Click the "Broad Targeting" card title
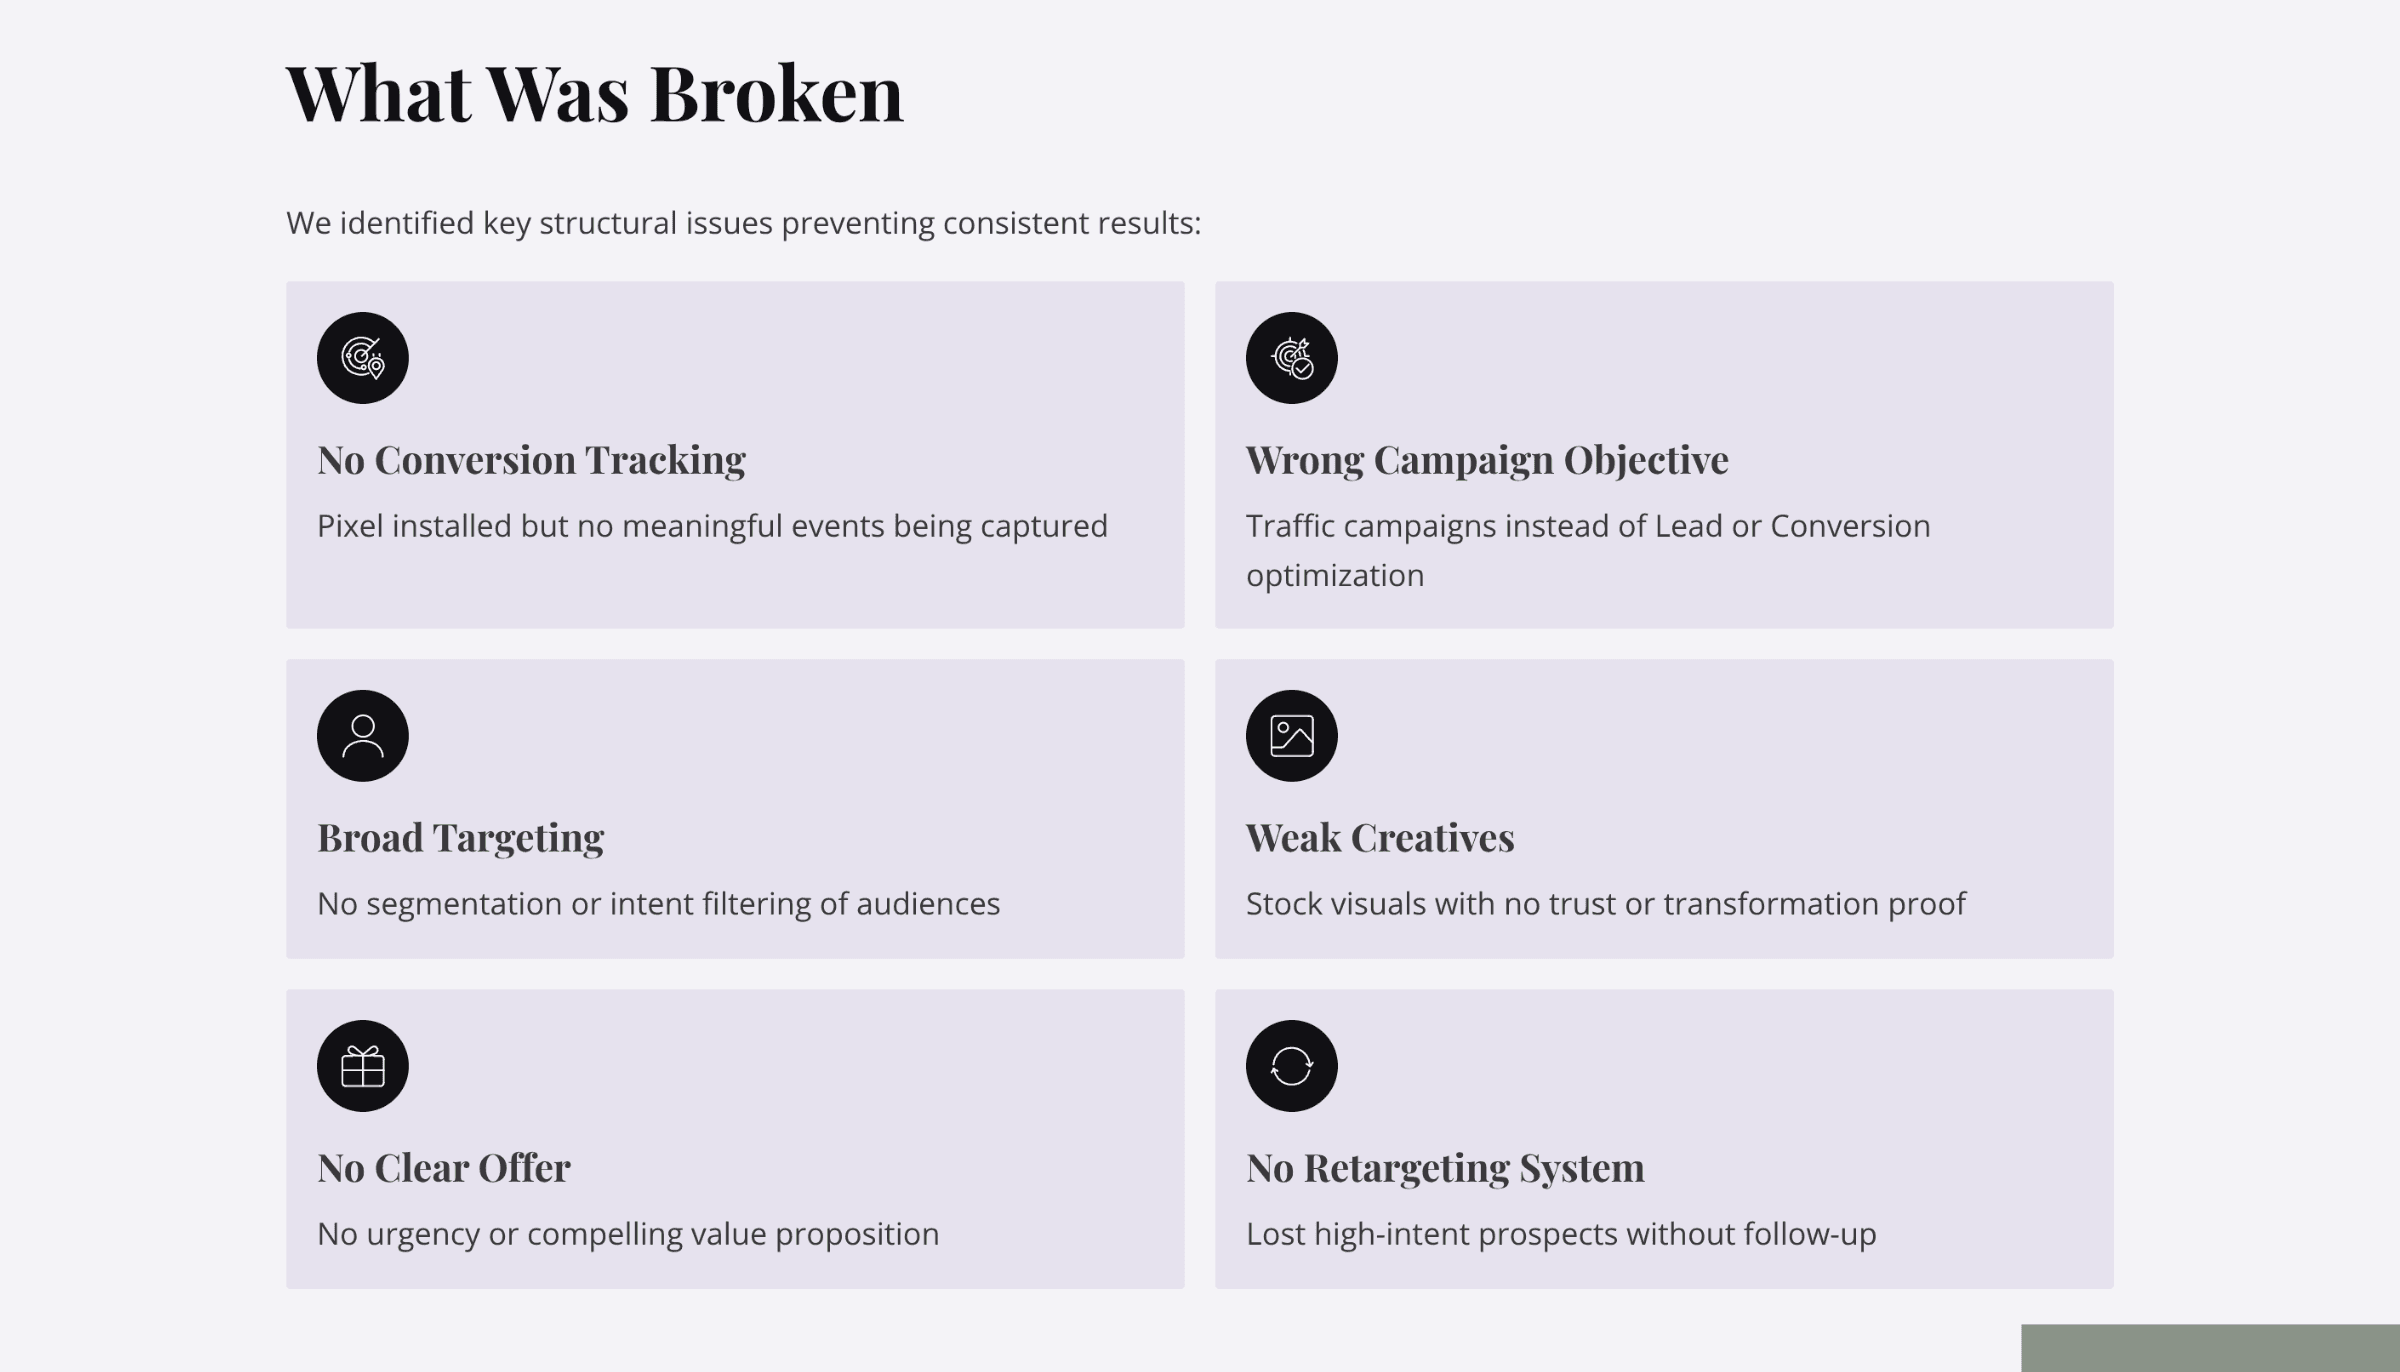Viewport: 2400px width, 1372px height. click(460, 838)
